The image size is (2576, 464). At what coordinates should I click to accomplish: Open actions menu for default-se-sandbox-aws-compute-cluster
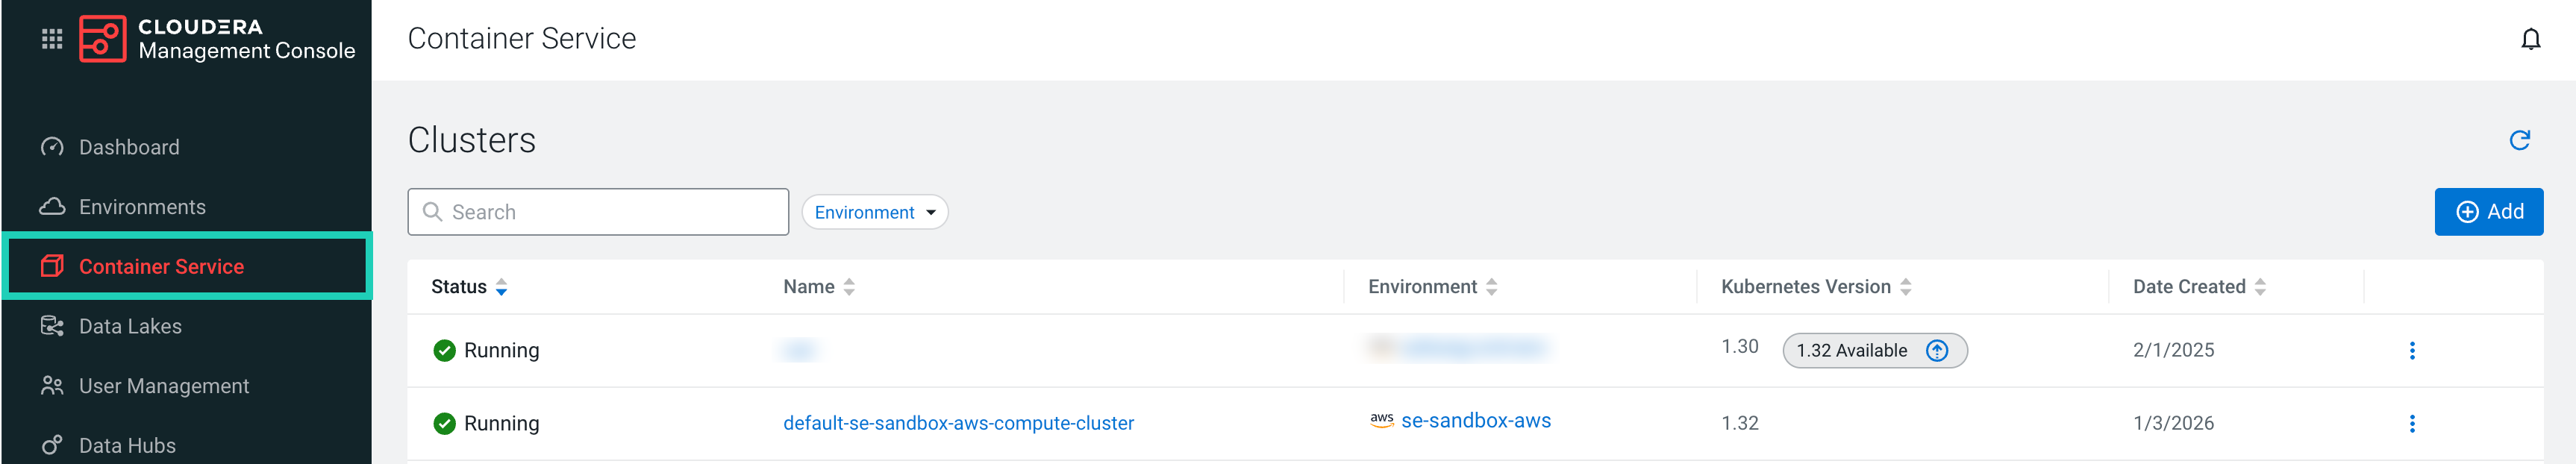click(2411, 424)
